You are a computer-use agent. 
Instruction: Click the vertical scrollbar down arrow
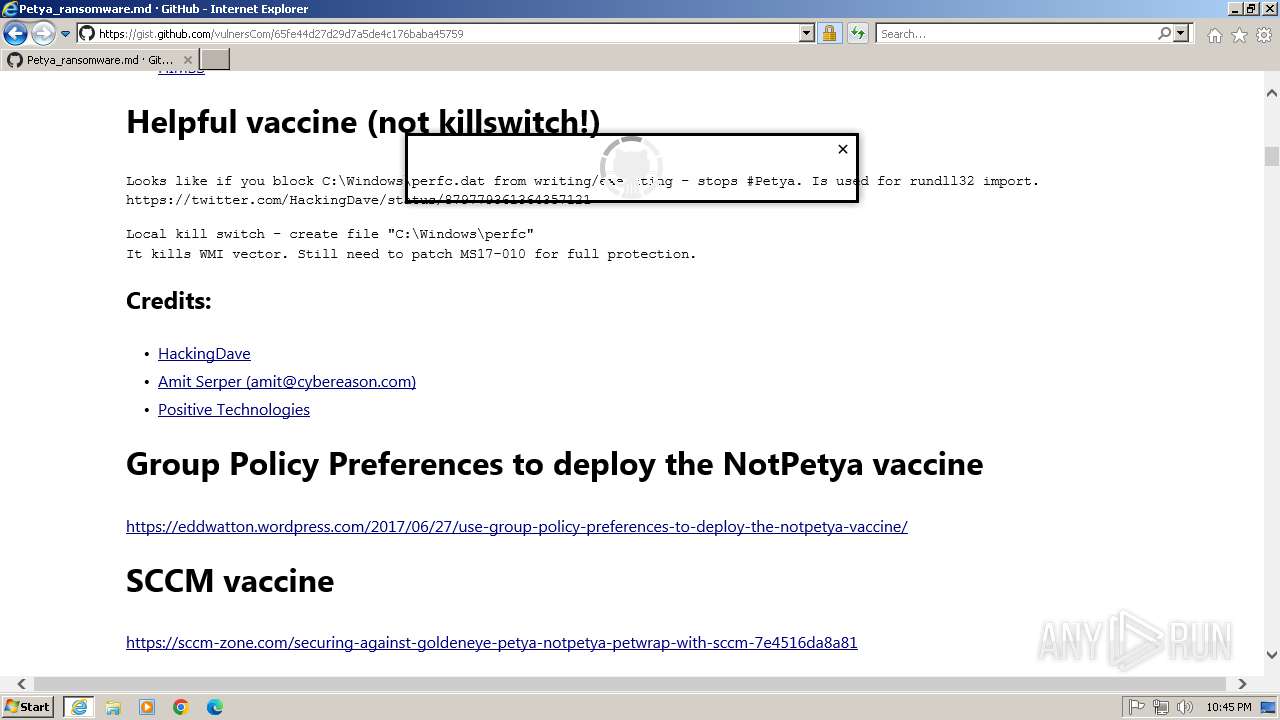click(1272, 655)
